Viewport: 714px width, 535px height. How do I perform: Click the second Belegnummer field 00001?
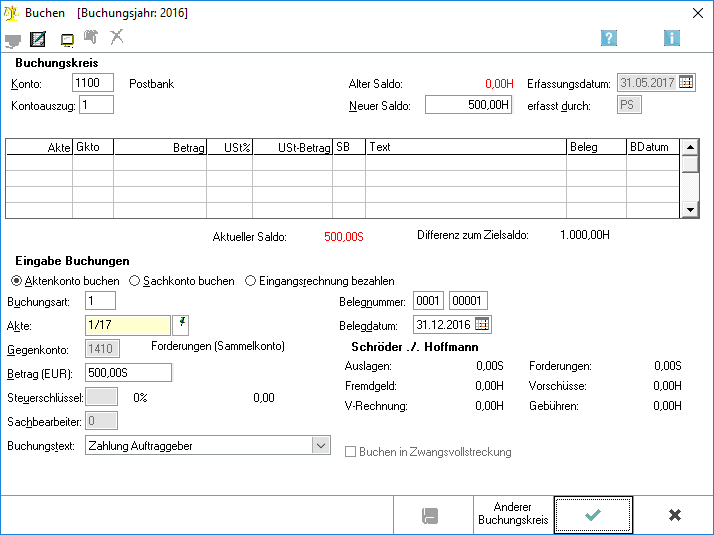tap(468, 301)
